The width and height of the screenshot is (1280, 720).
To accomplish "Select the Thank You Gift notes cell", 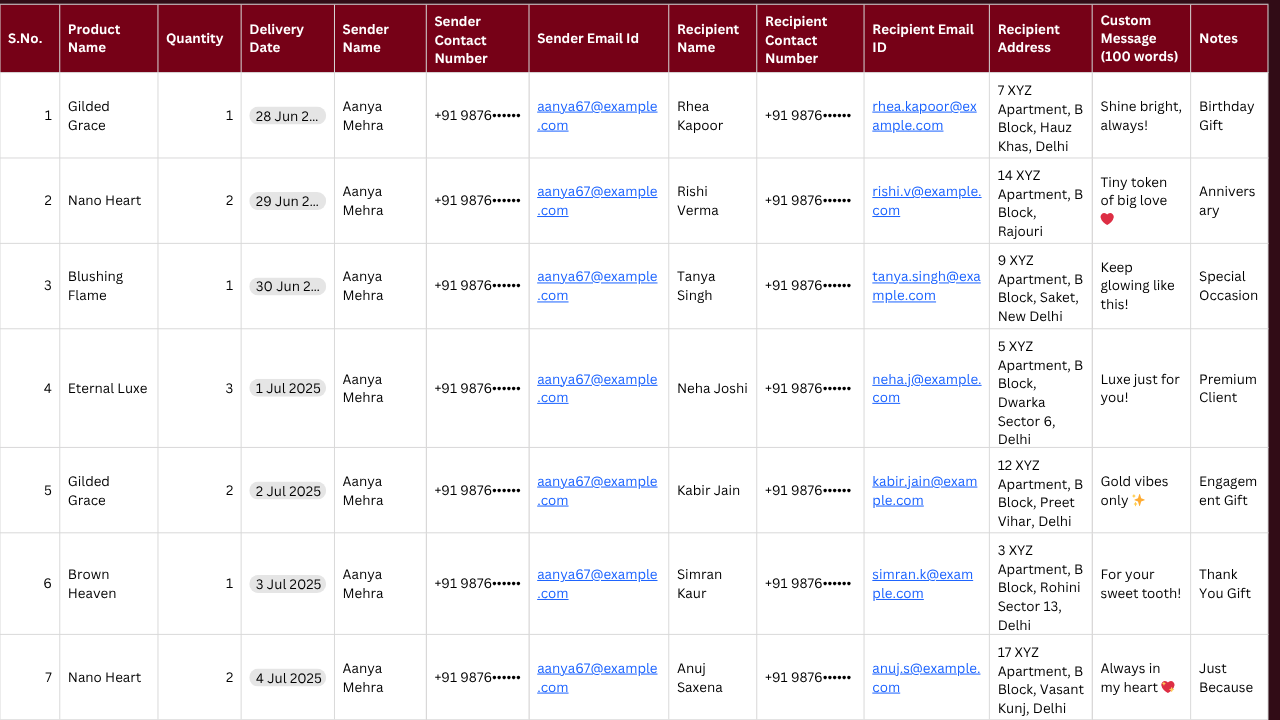I will (x=1229, y=583).
